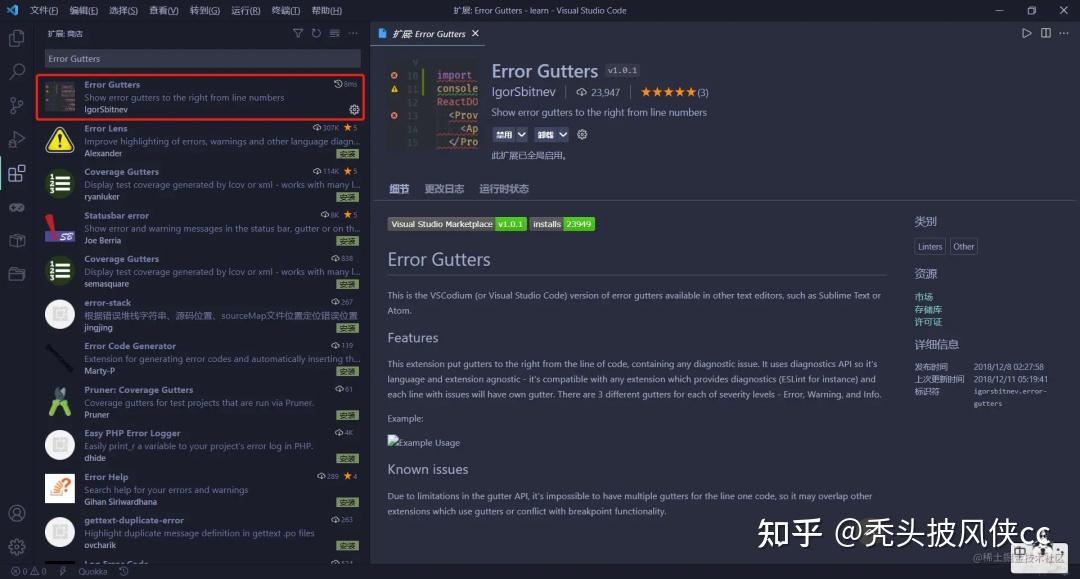Viewport: 1080px width, 579px height.
Task: Open the 终端(T) menu
Action: coord(285,10)
